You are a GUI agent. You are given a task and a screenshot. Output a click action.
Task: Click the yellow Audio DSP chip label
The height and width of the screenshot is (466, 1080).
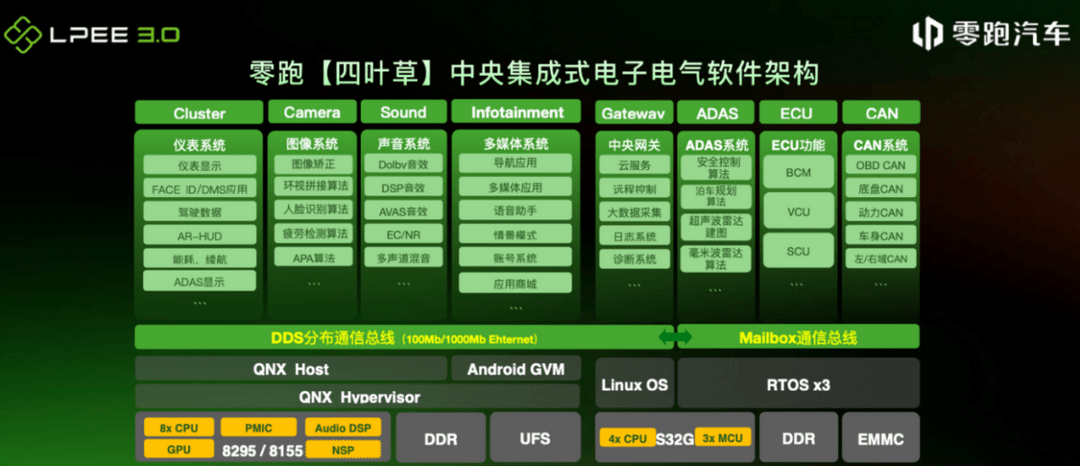(x=342, y=427)
